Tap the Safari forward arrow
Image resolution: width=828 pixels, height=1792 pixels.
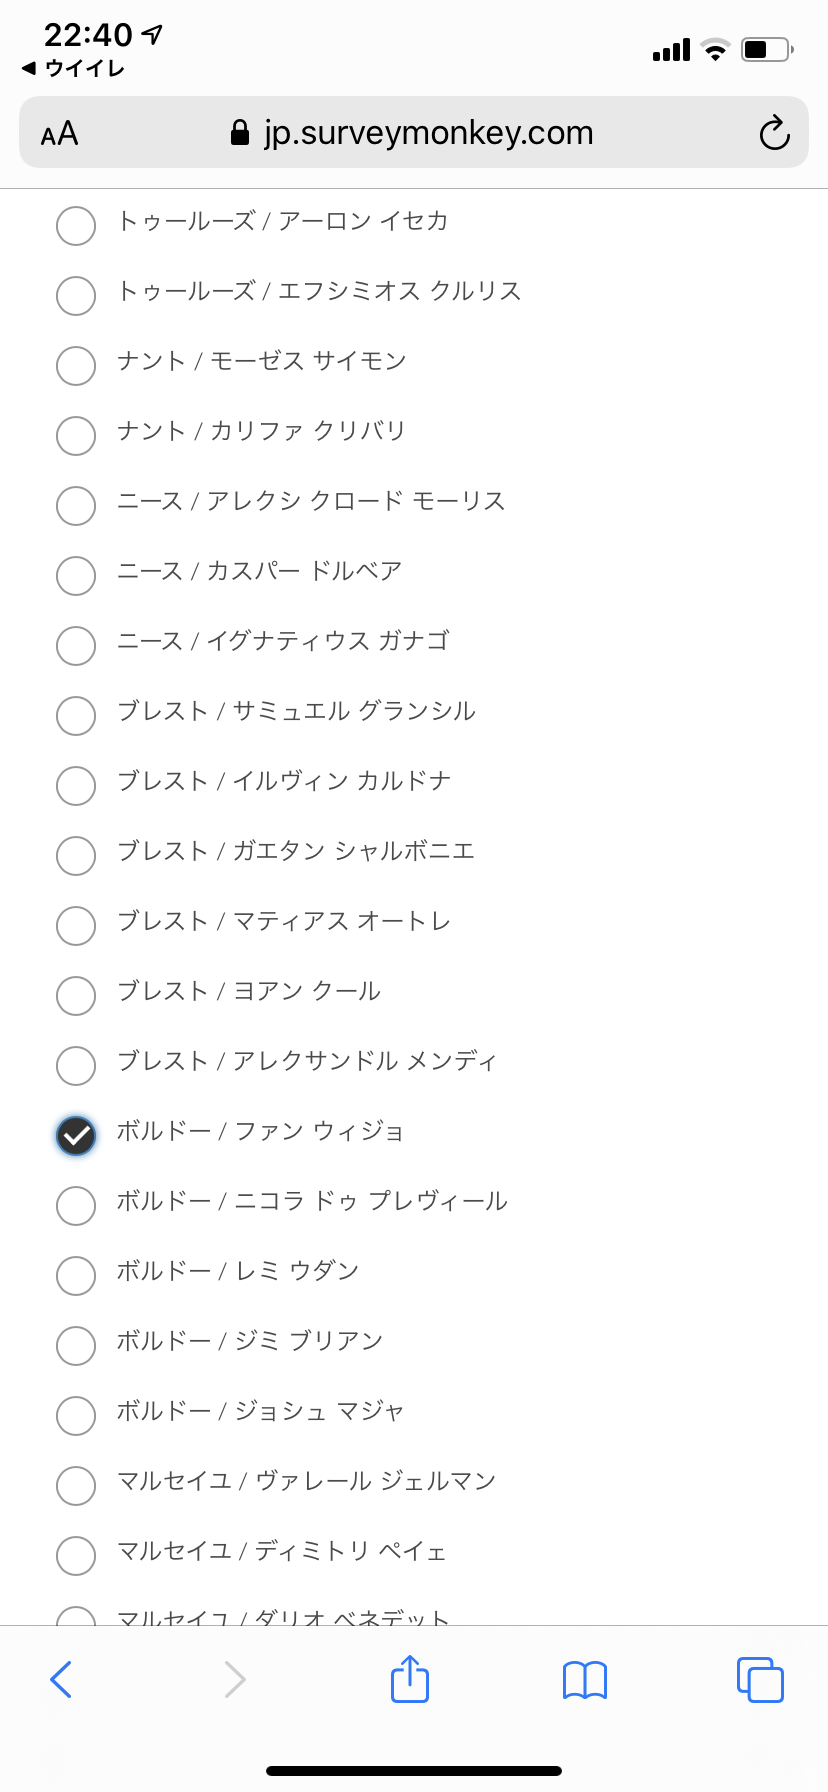pos(234,1679)
